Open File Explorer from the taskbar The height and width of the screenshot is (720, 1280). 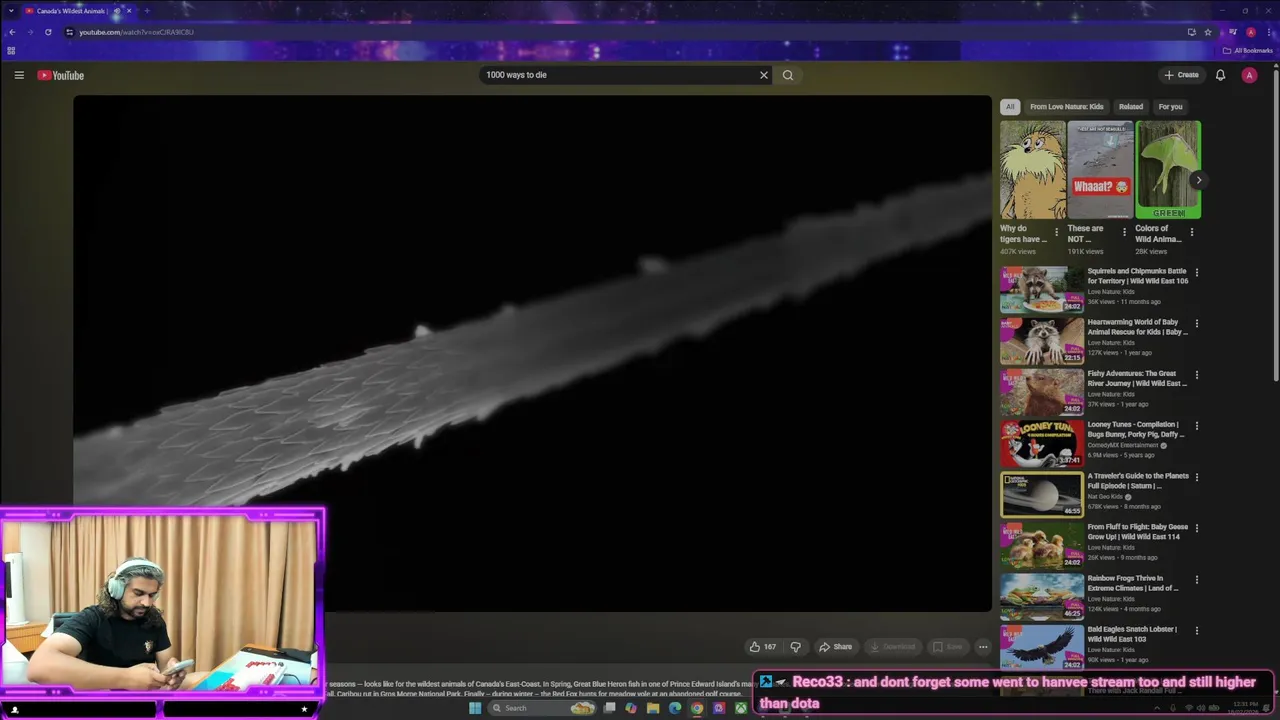(653, 708)
